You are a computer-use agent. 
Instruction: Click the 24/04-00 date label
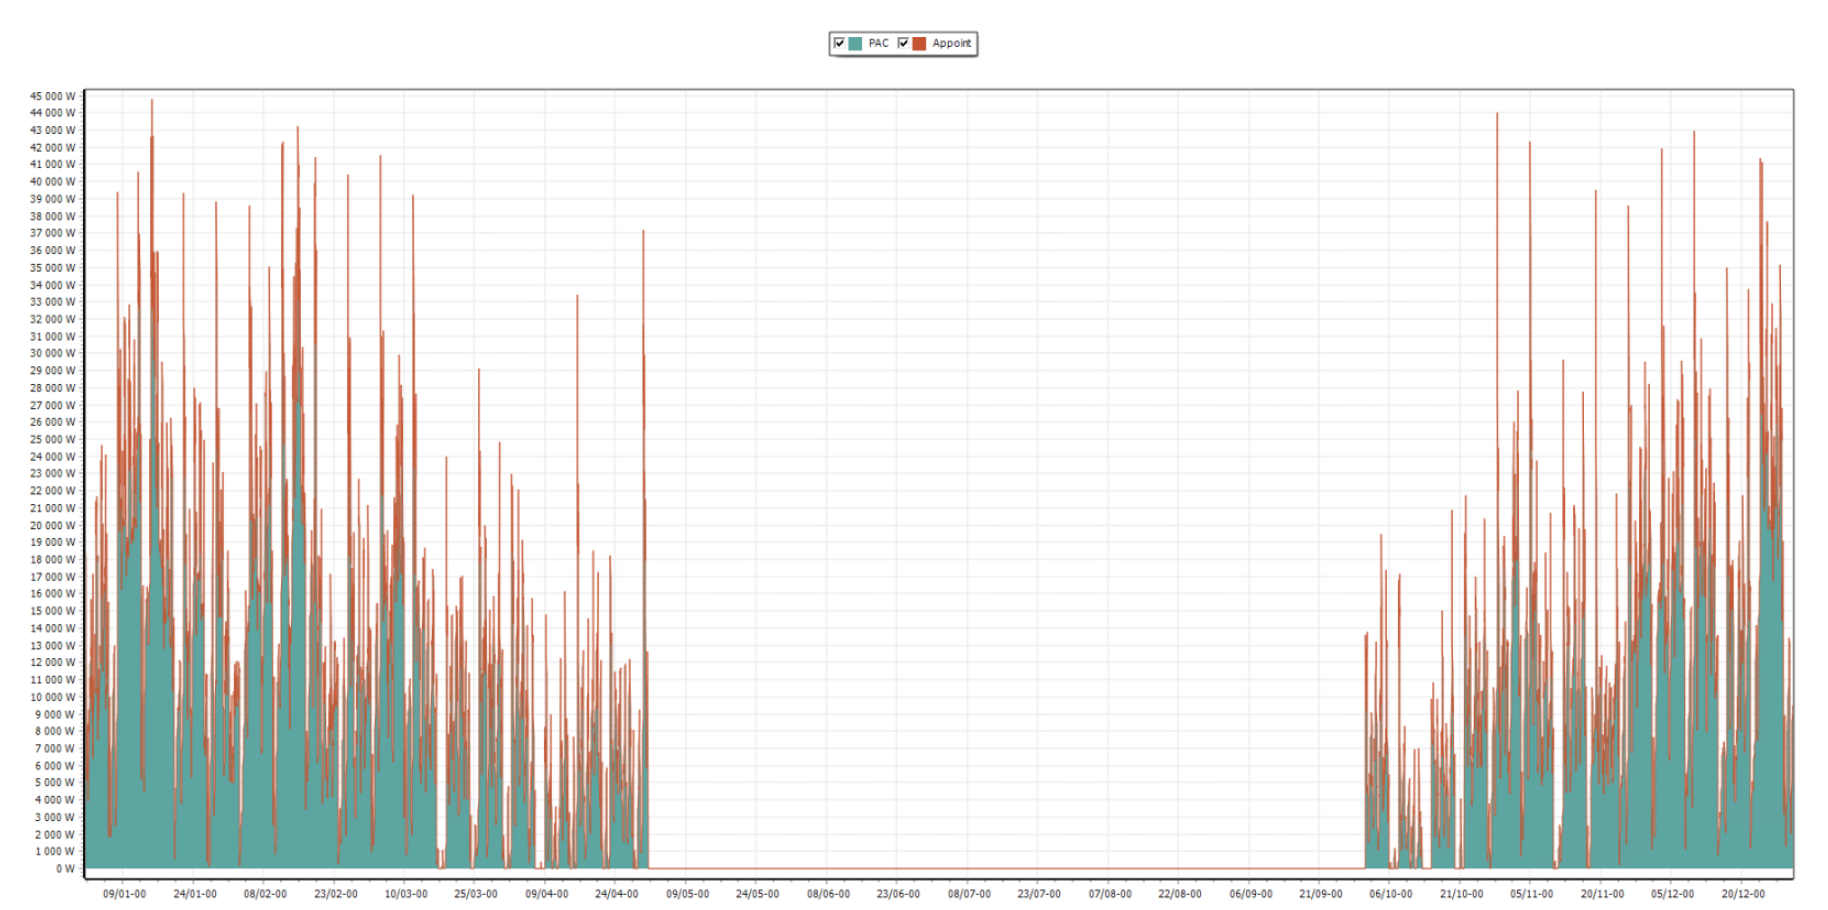[x=616, y=894]
